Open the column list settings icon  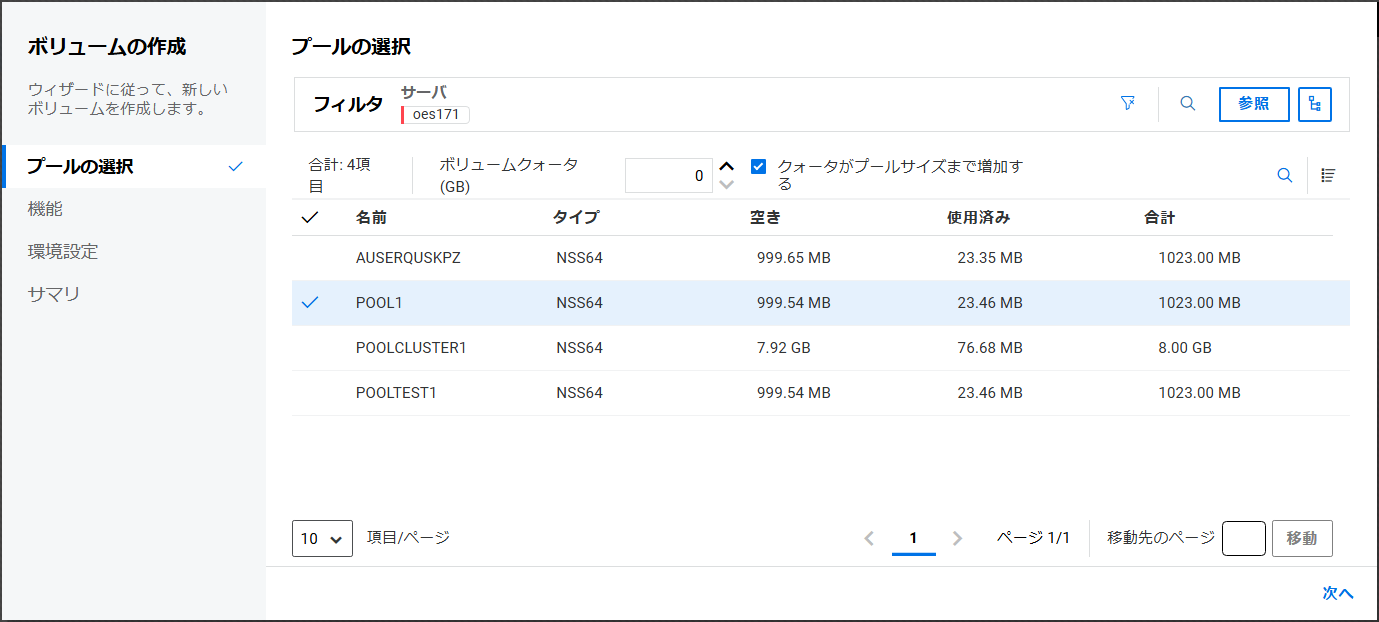(1328, 176)
